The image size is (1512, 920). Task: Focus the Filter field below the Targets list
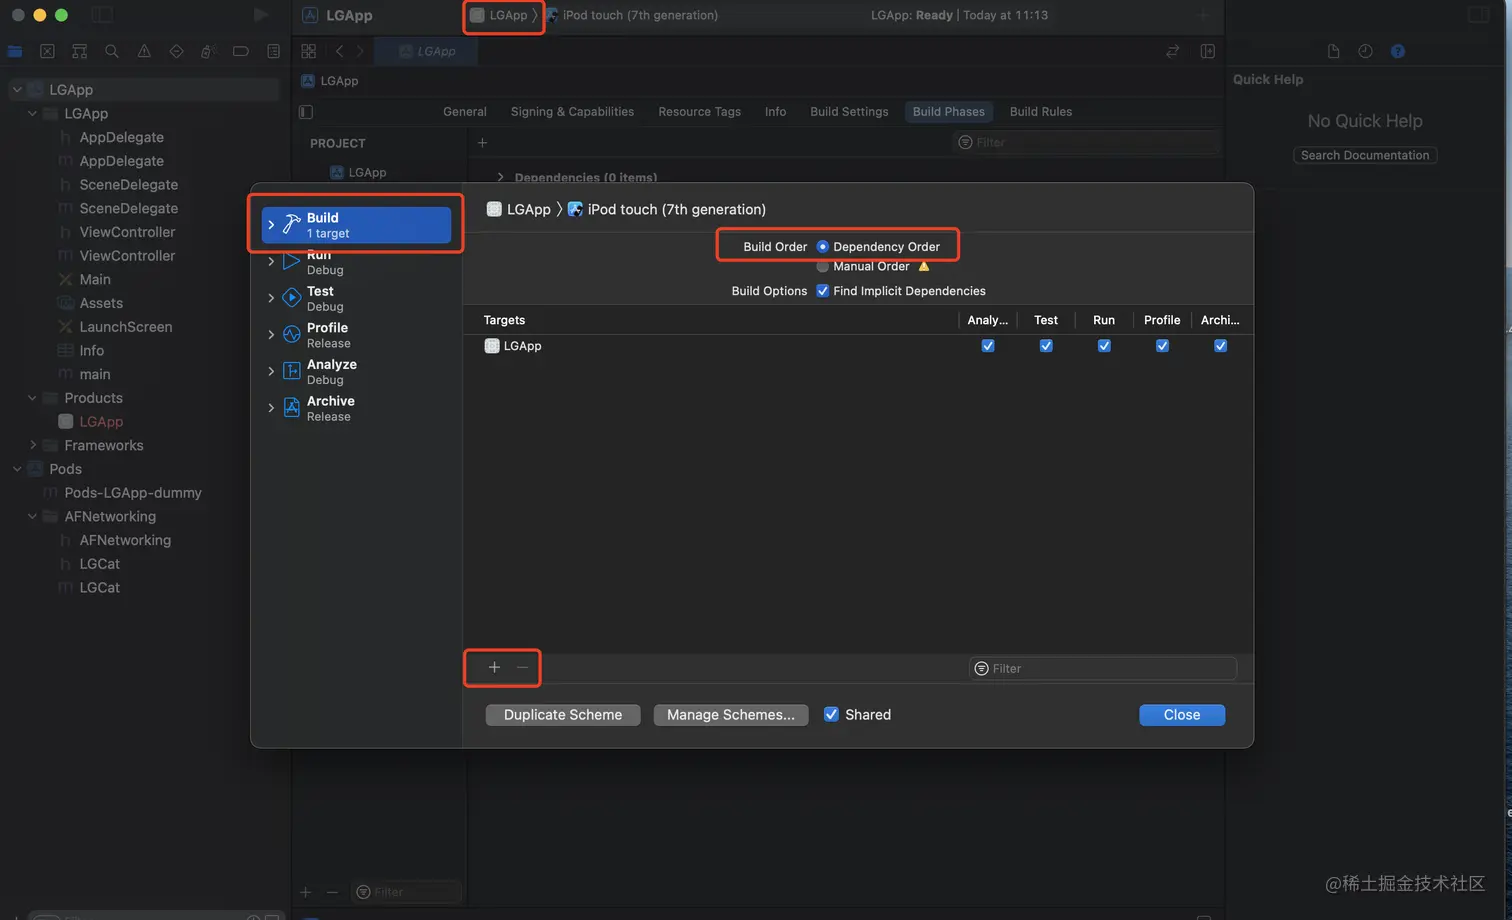pos(1103,668)
